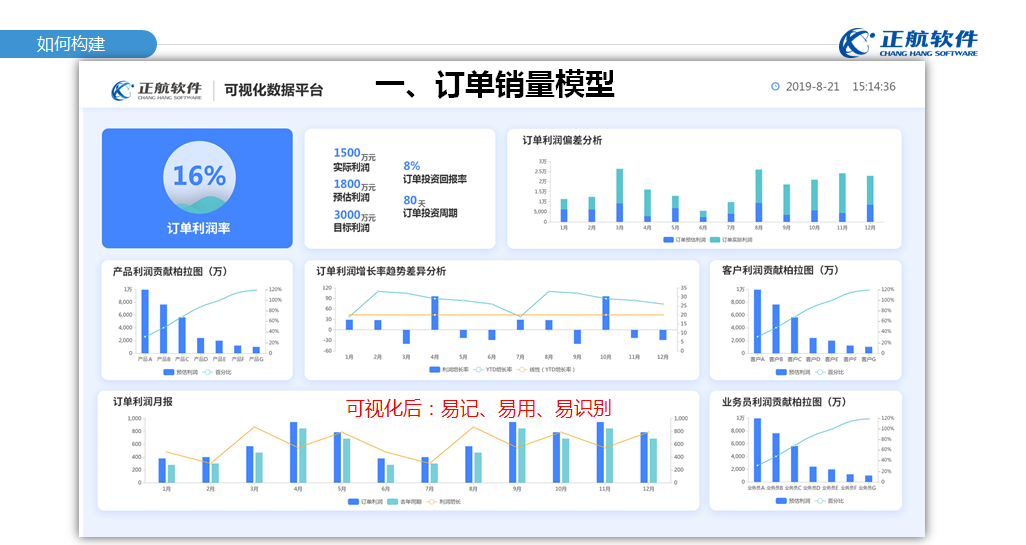Click the 1500万元 实际利润 indicator
Image resolution: width=1026 pixels, height=545 pixels.
[x=354, y=160]
